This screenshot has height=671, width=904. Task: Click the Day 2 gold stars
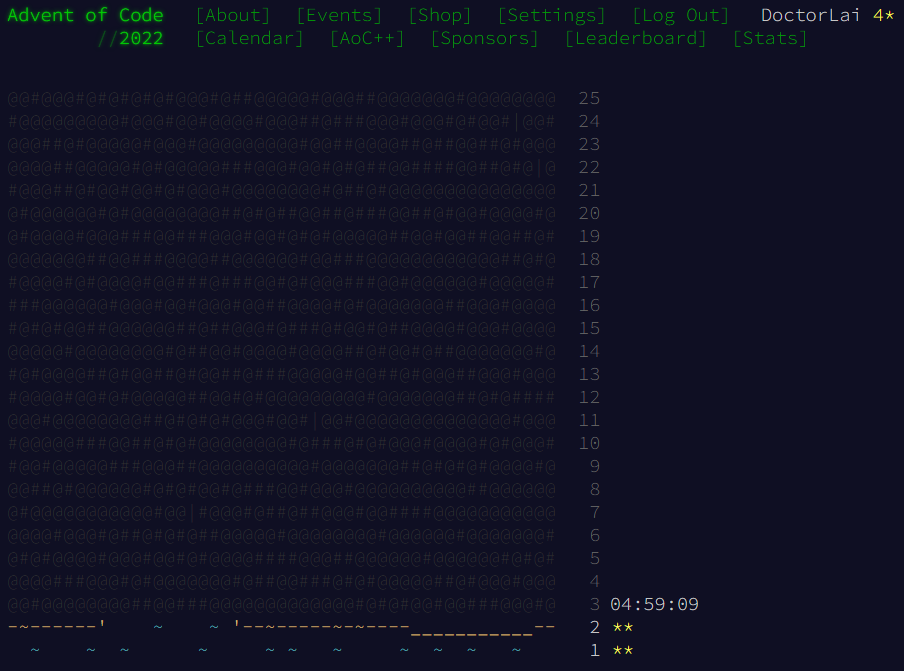point(623,627)
